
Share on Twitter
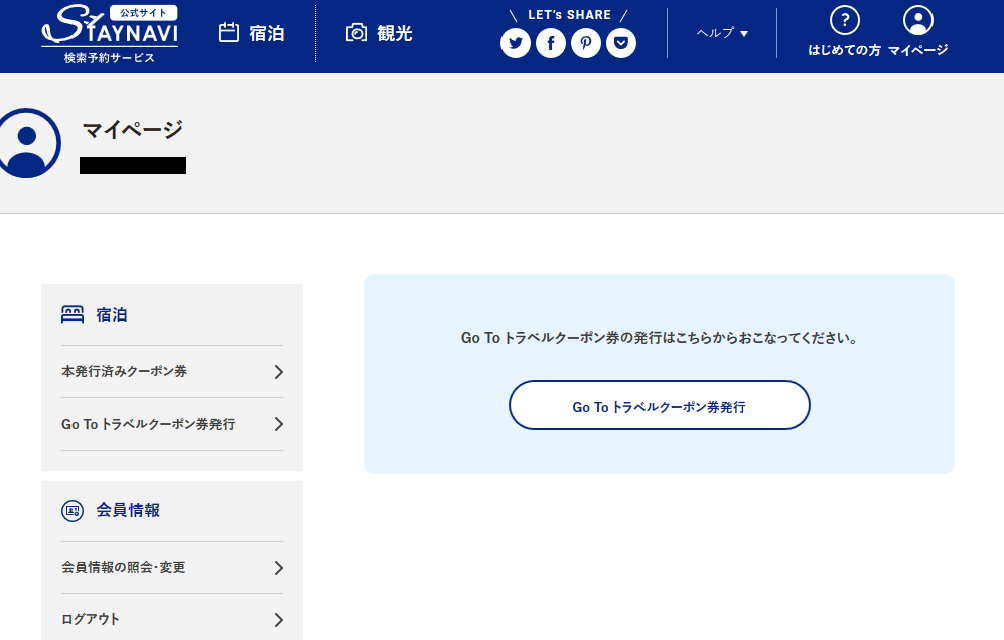515,43
